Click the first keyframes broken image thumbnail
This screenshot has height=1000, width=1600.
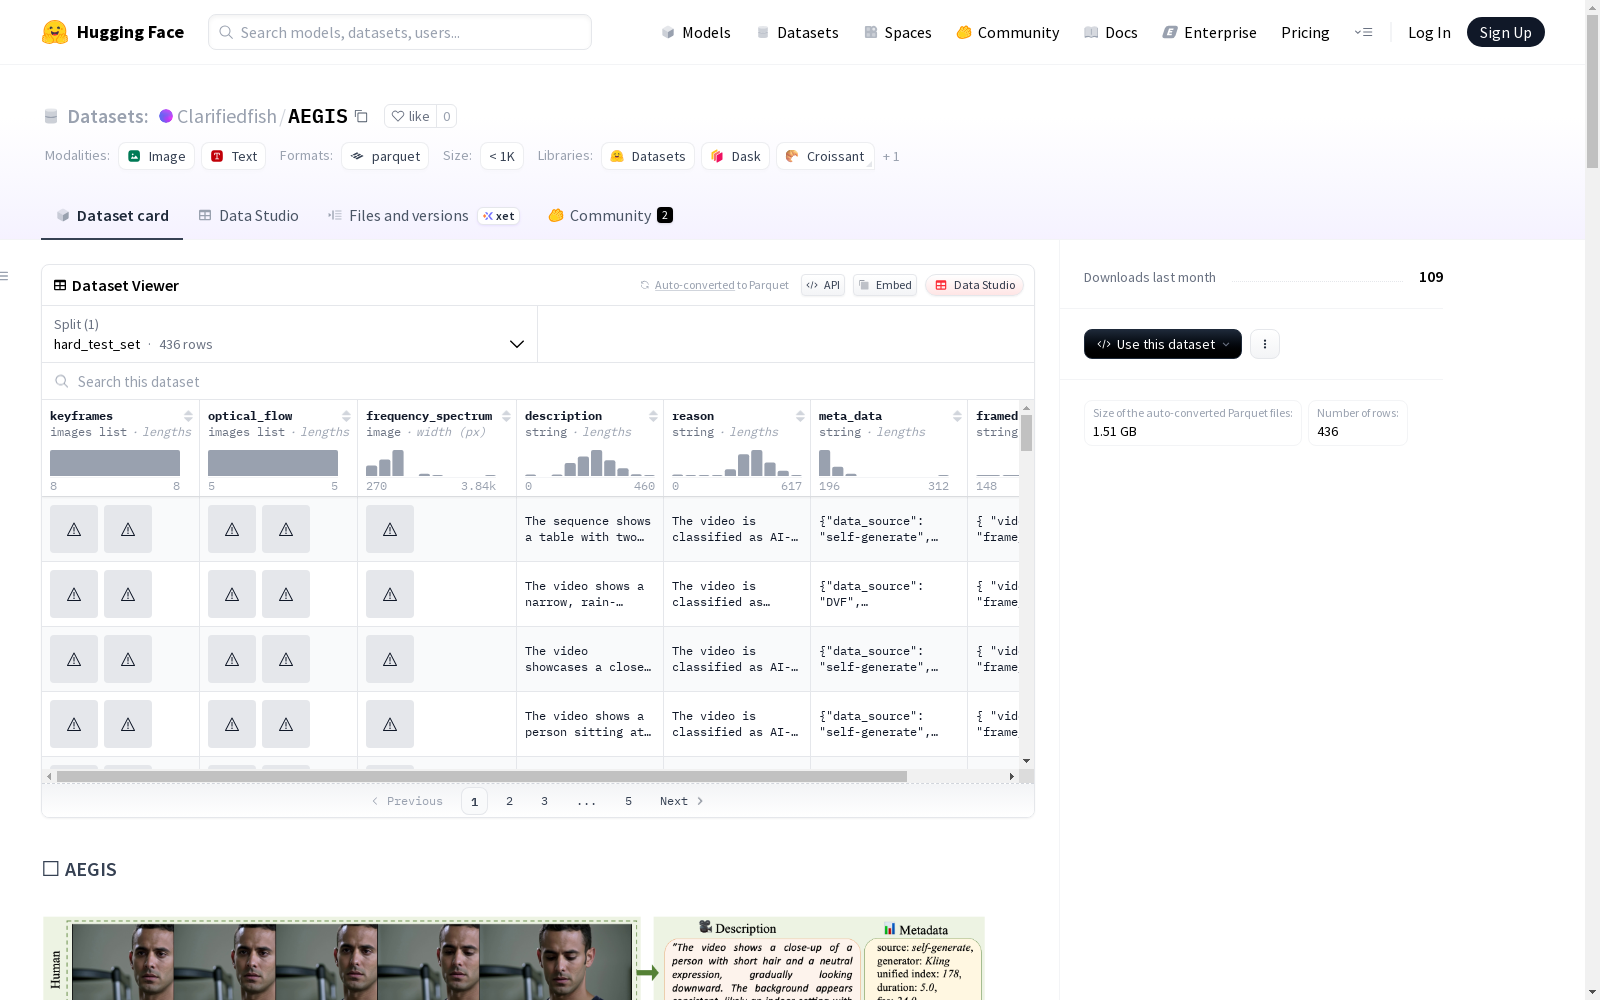[74, 529]
